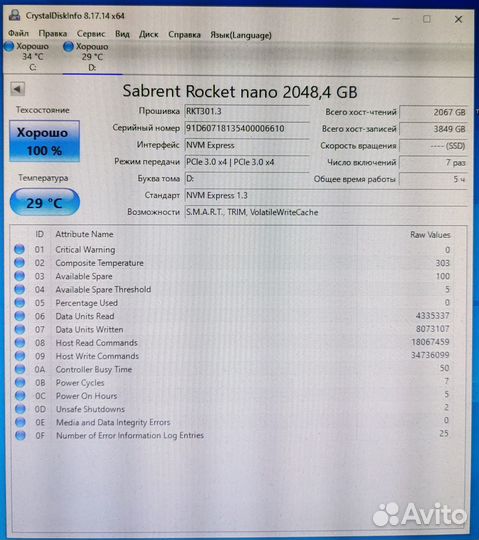Click the rotation rate value ---- (SSD)

pyautogui.click(x=433, y=146)
